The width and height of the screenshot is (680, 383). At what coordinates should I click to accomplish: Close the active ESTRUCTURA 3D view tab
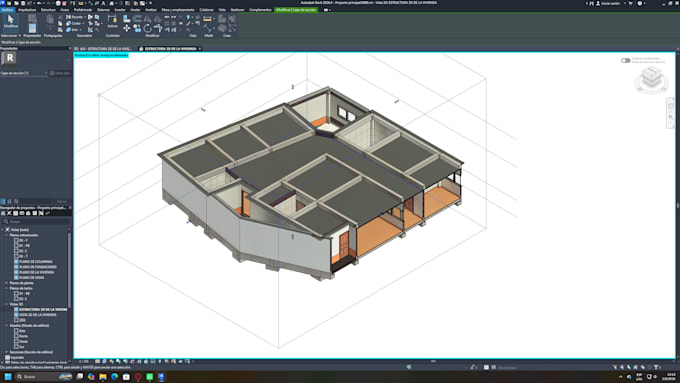pyautogui.click(x=199, y=49)
